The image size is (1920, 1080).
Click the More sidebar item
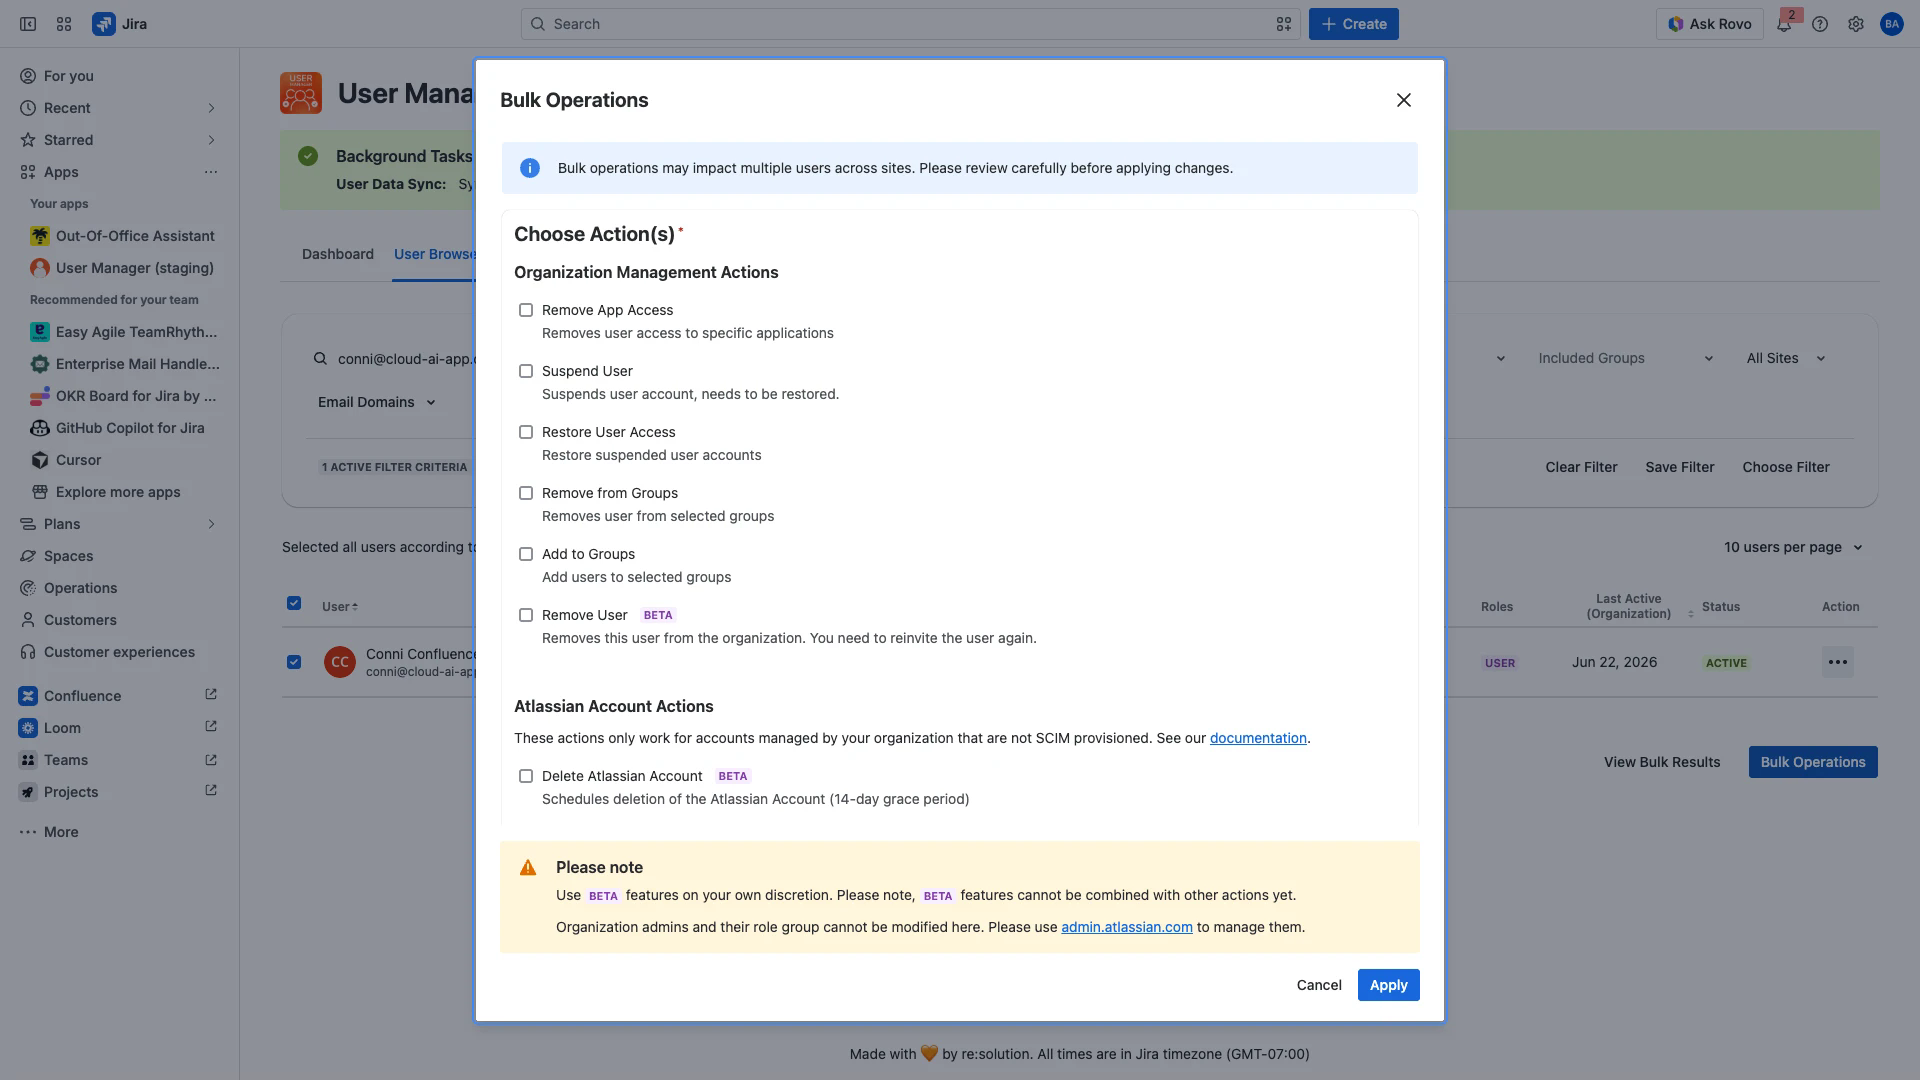(120, 832)
